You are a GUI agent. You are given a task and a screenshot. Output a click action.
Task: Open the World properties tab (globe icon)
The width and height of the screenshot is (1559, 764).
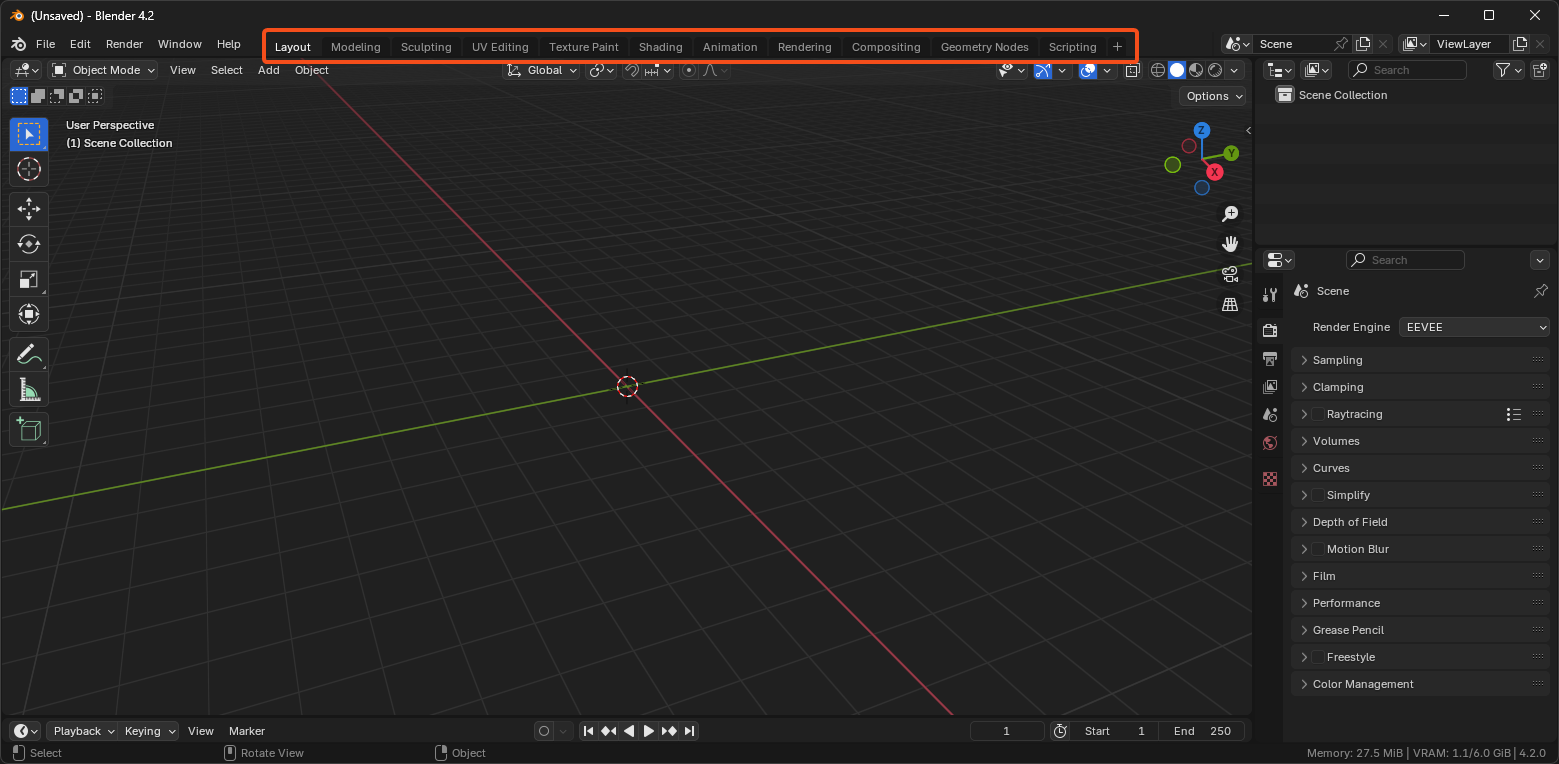pyautogui.click(x=1270, y=442)
